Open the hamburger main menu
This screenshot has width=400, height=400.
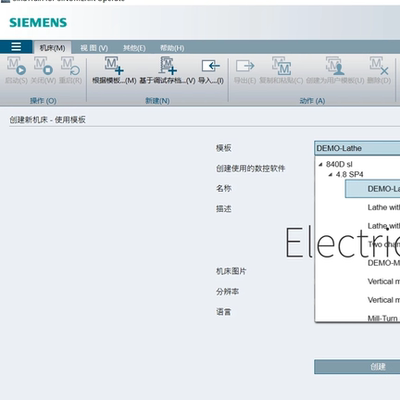(x=16, y=47)
